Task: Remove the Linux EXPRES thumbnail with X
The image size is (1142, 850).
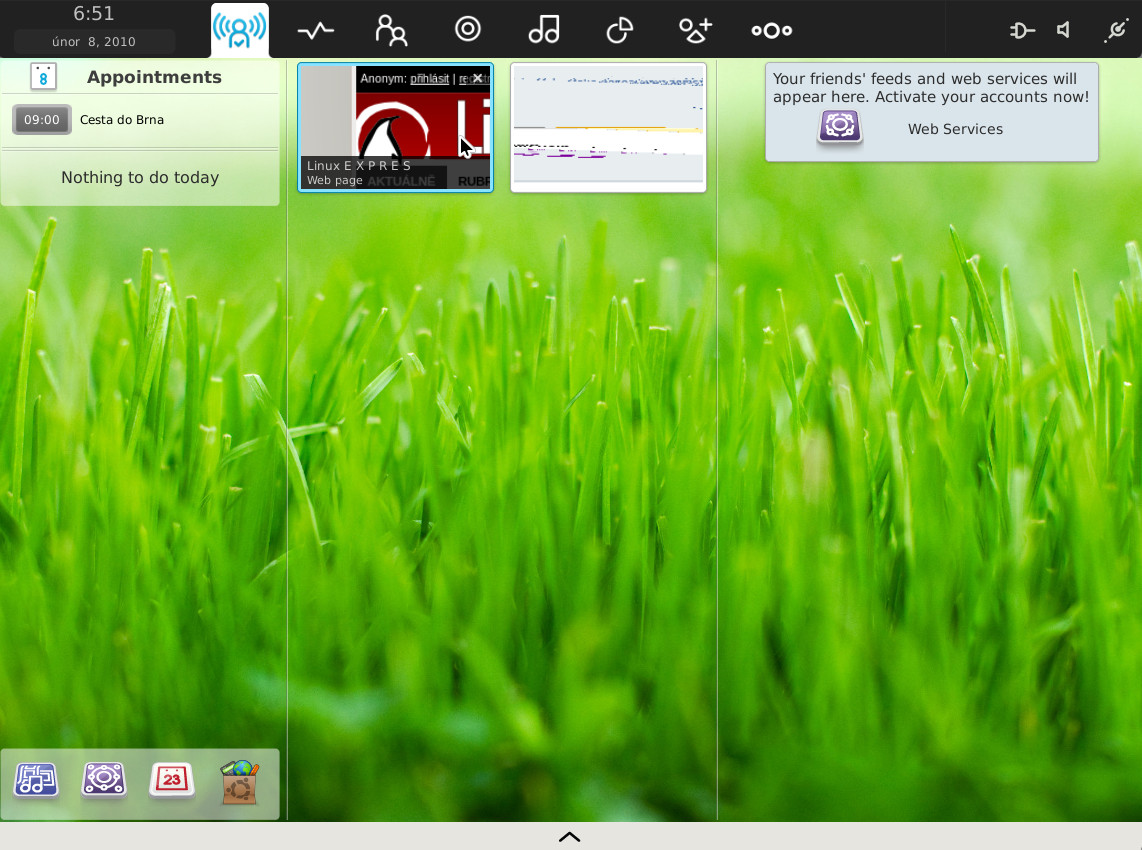Action: 477,78
